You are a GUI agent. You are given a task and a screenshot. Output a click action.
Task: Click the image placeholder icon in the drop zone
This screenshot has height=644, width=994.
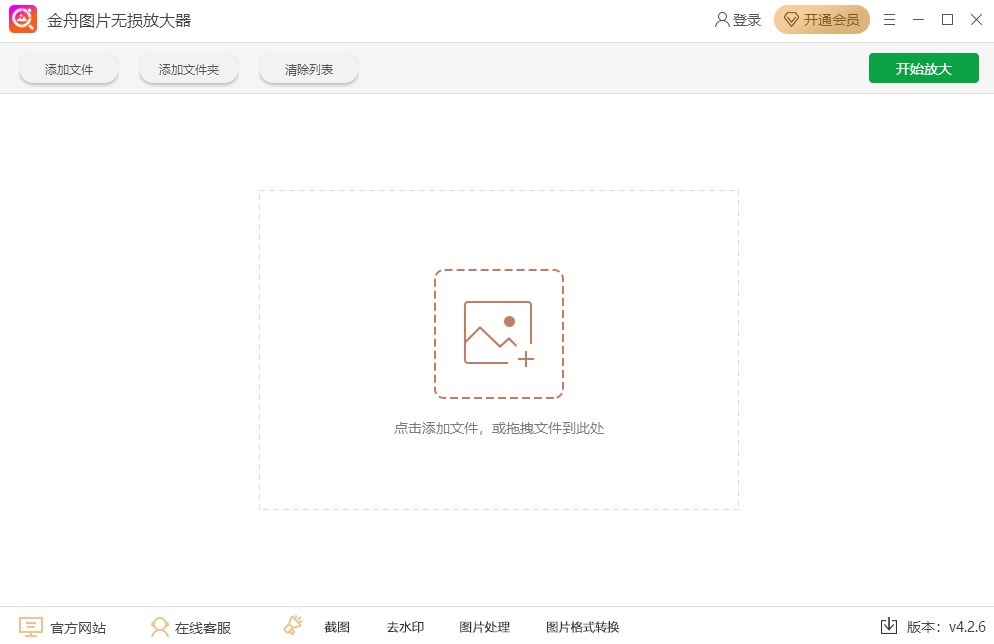click(498, 333)
